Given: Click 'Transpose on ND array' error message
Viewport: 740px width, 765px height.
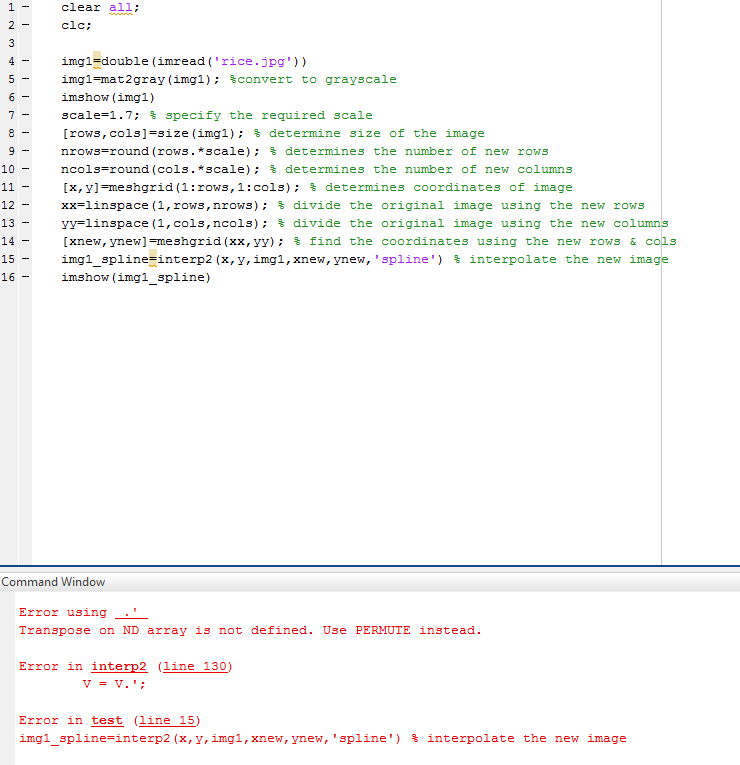Looking at the screenshot, I should coord(250,630).
